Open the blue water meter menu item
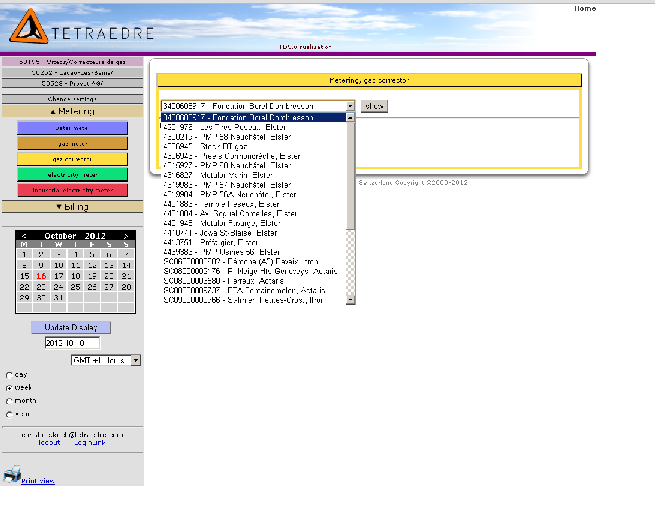This screenshot has height=520, width=655. tap(71, 128)
